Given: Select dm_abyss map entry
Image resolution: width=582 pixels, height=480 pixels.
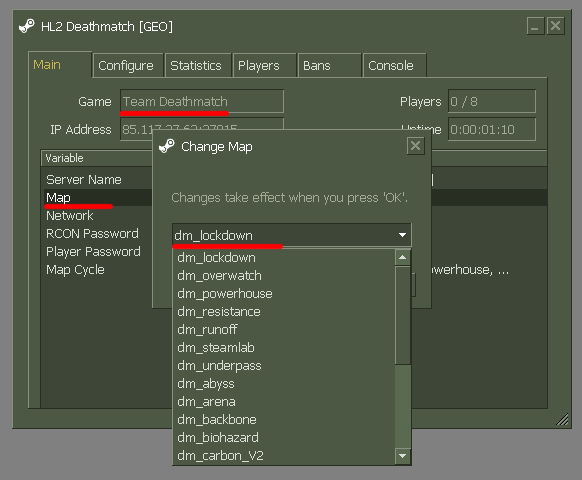Looking at the screenshot, I should coord(284,384).
